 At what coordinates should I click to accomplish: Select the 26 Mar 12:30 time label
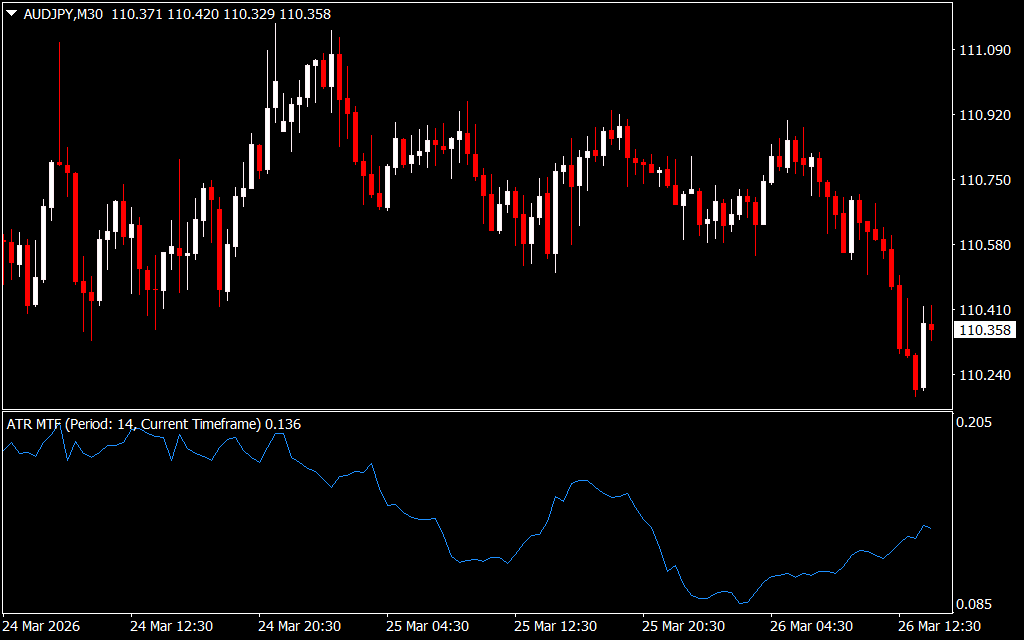click(939, 626)
